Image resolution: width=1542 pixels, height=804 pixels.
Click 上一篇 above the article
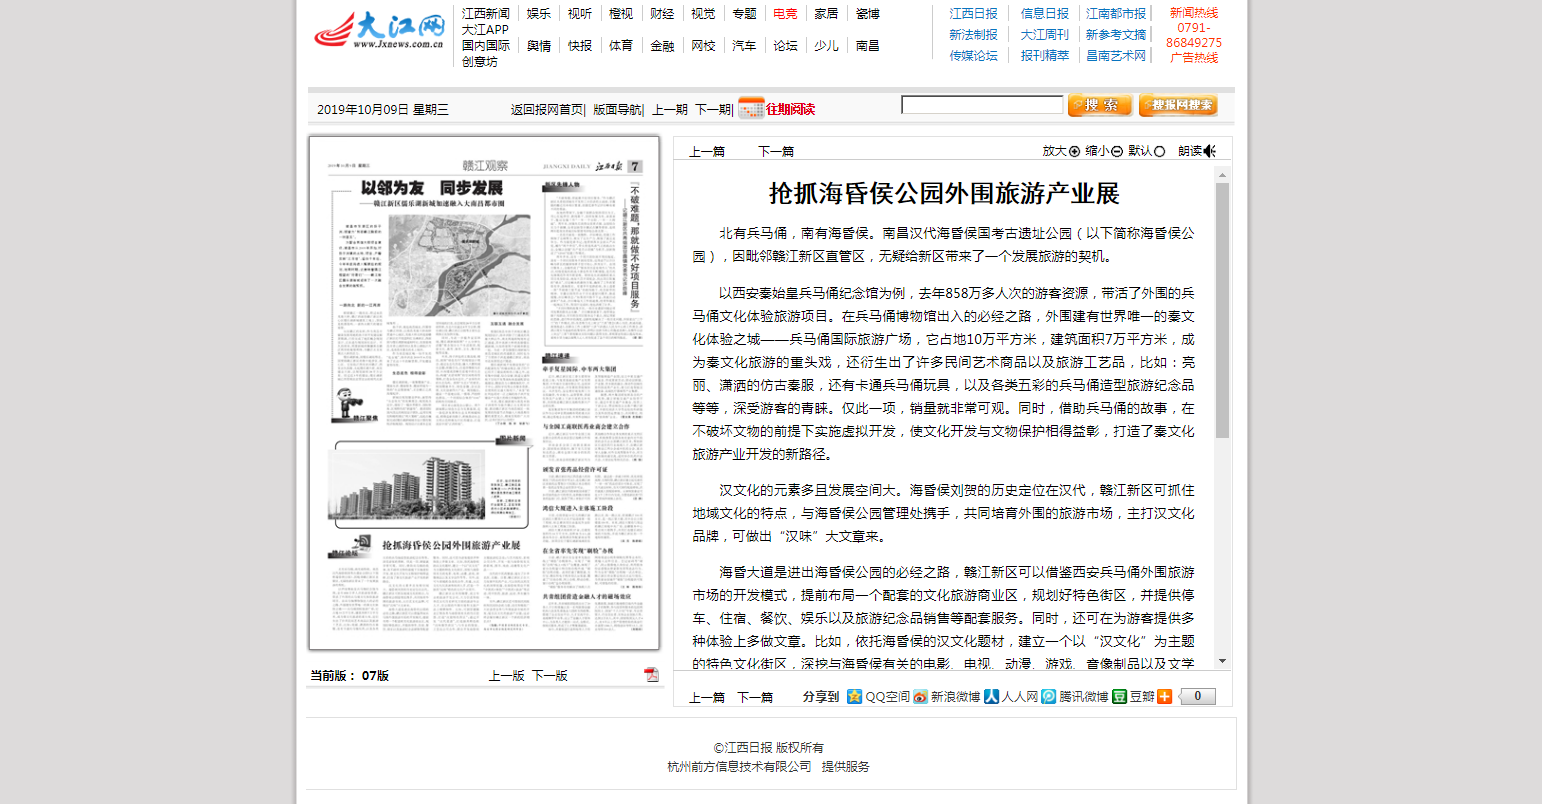click(x=707, y=152)
